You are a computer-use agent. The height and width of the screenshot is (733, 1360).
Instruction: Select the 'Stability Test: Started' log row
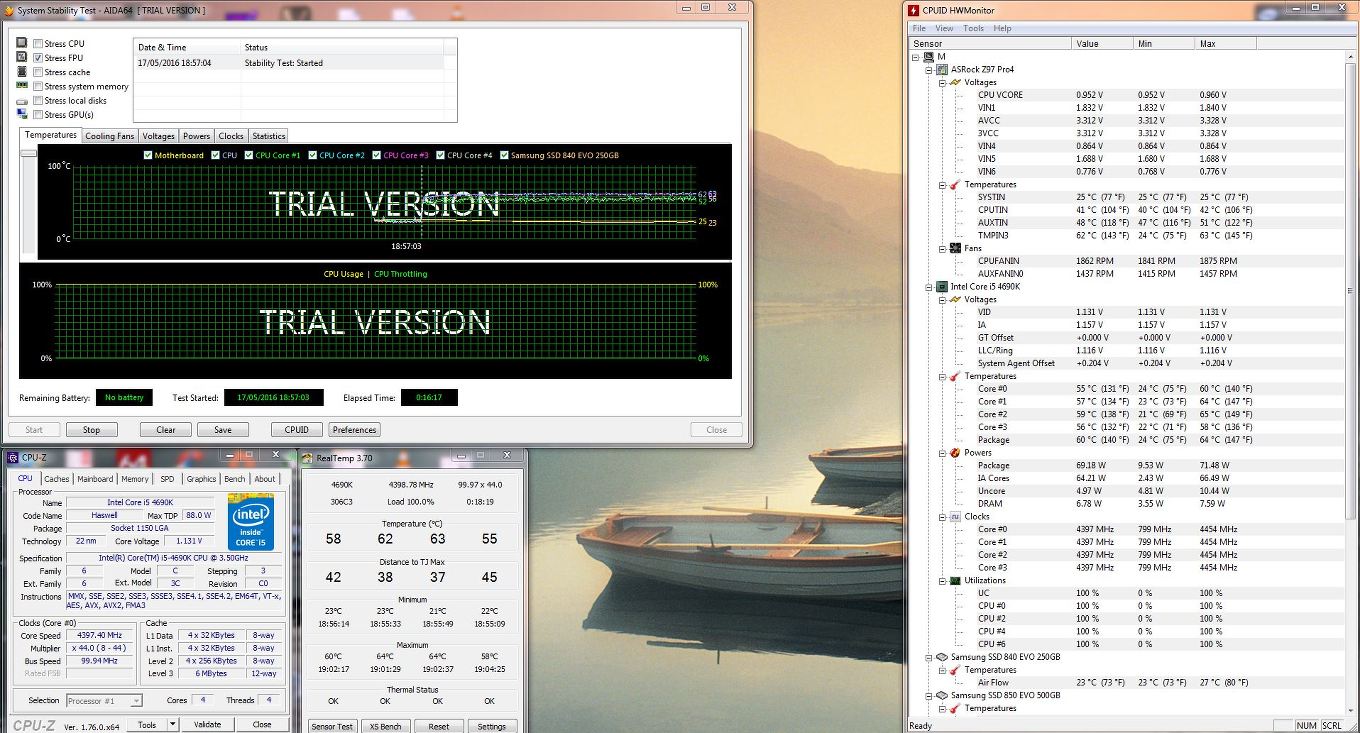point(295,62)
